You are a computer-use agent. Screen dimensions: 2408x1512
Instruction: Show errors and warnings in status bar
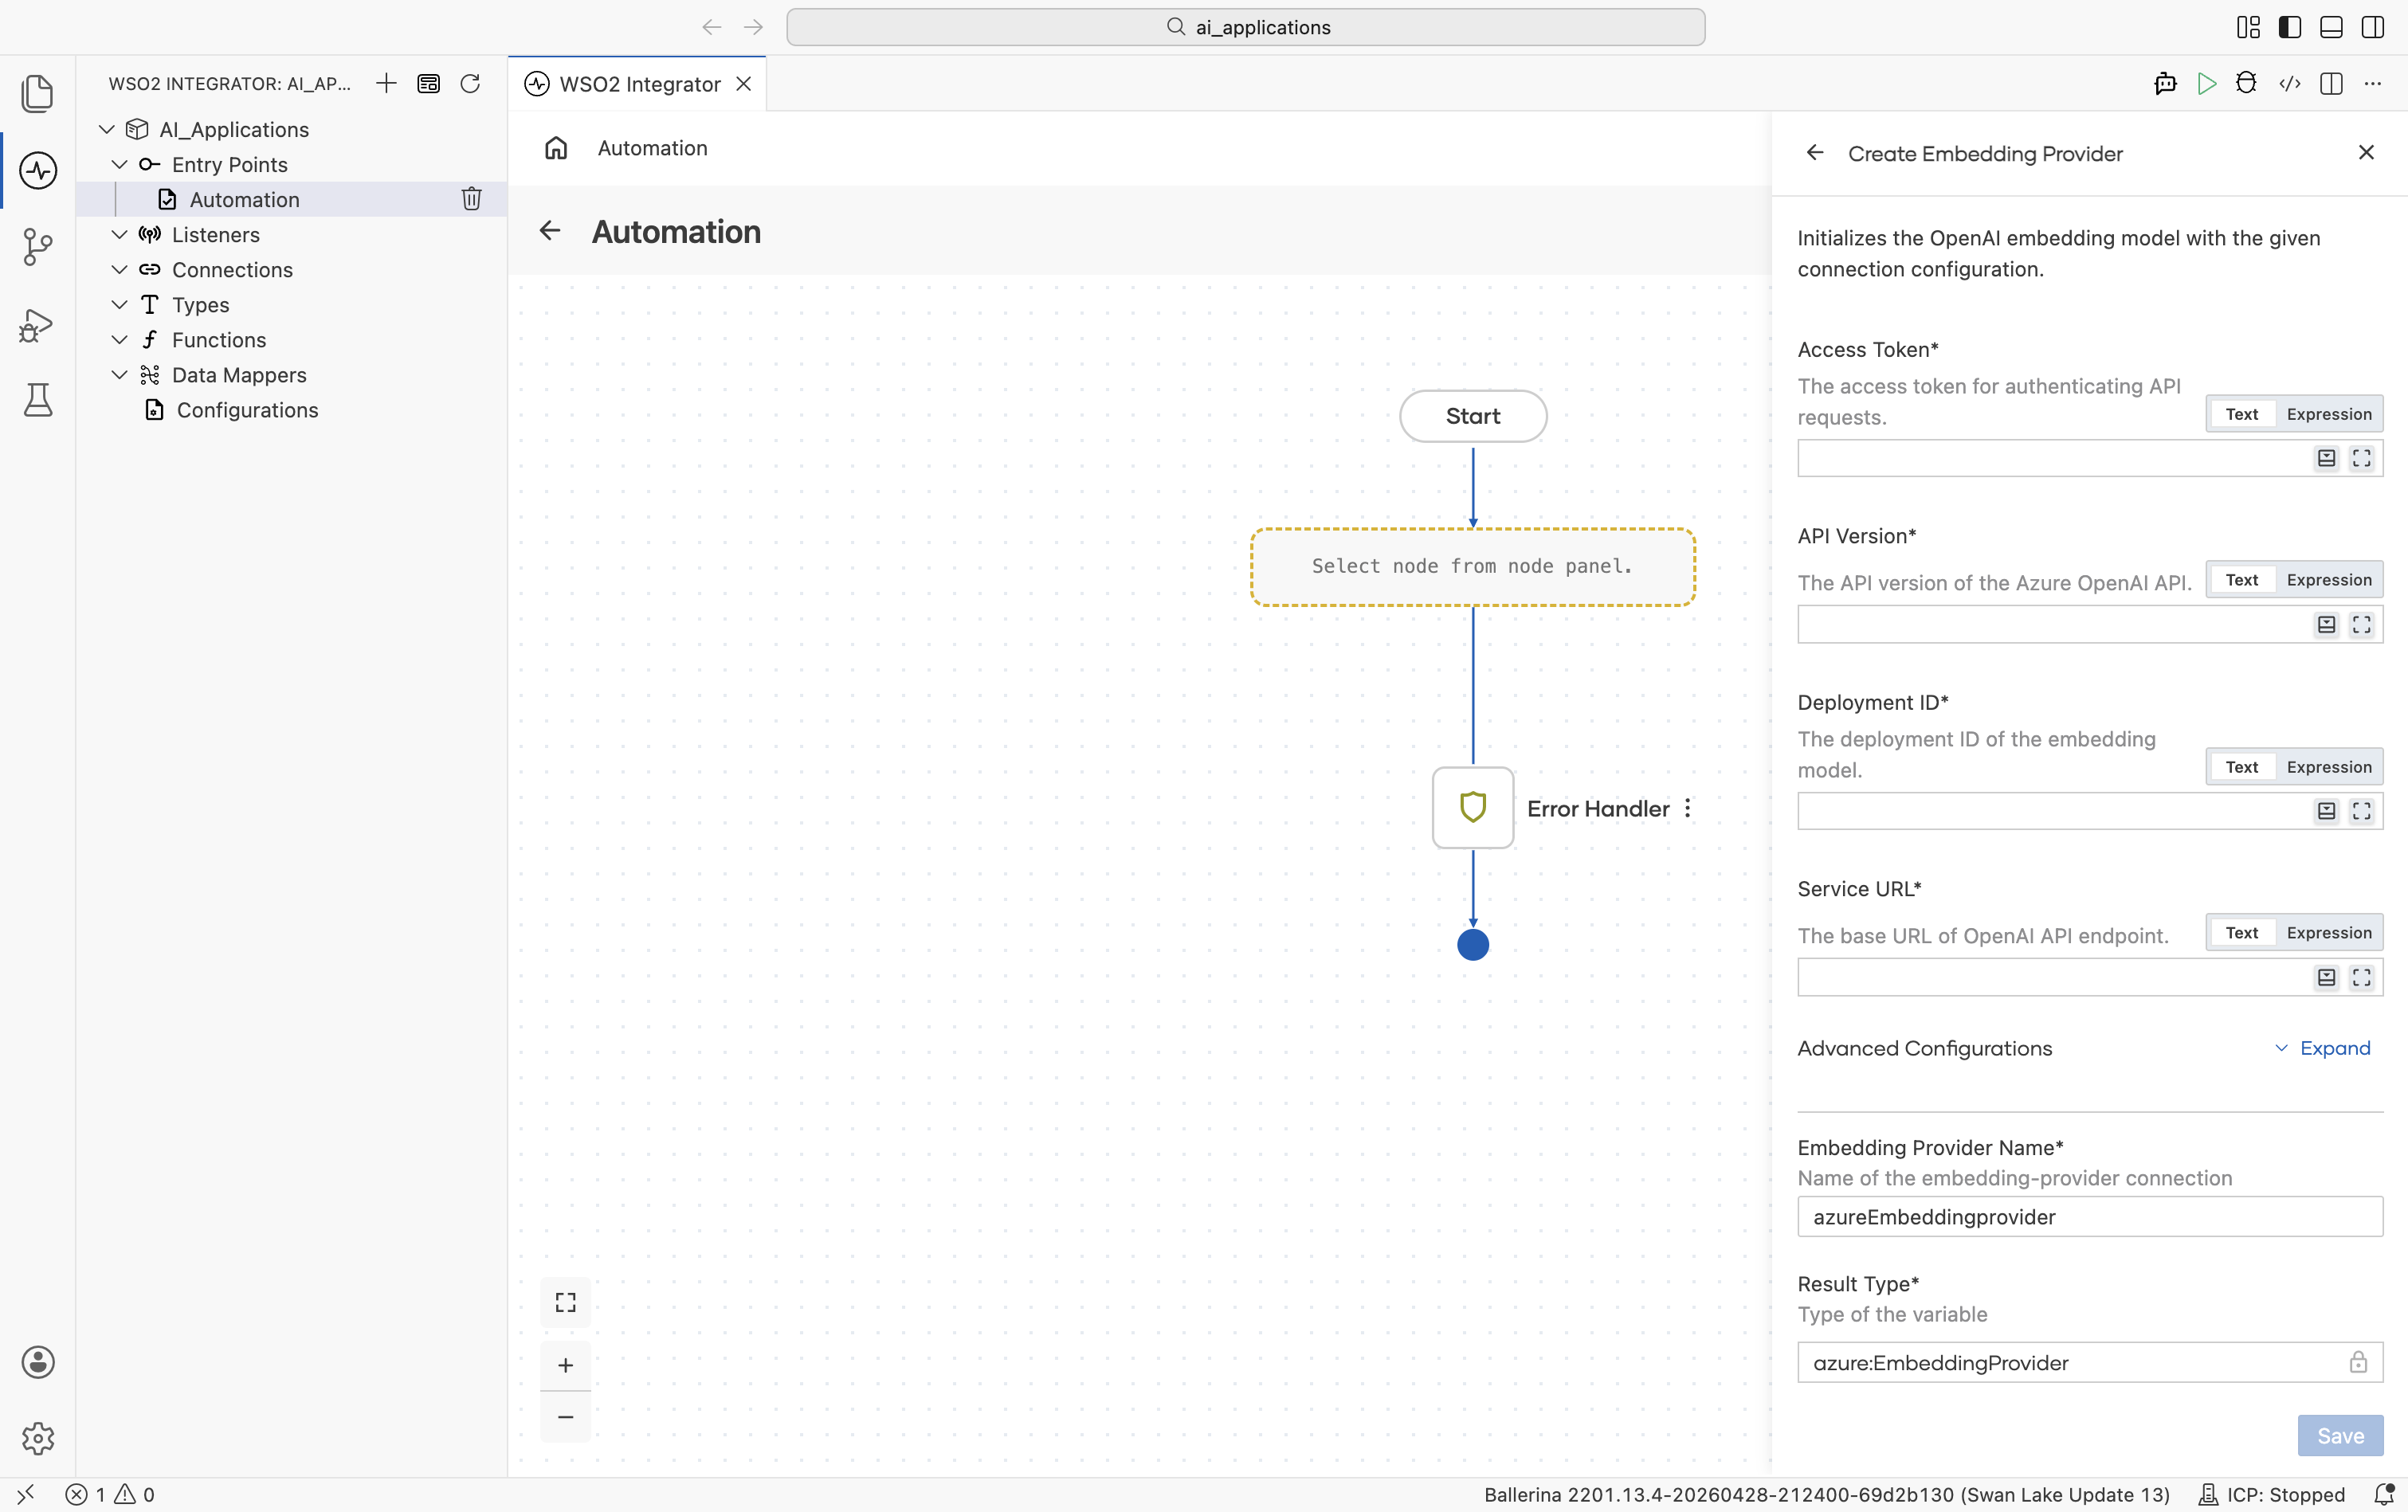point(111,1494)
